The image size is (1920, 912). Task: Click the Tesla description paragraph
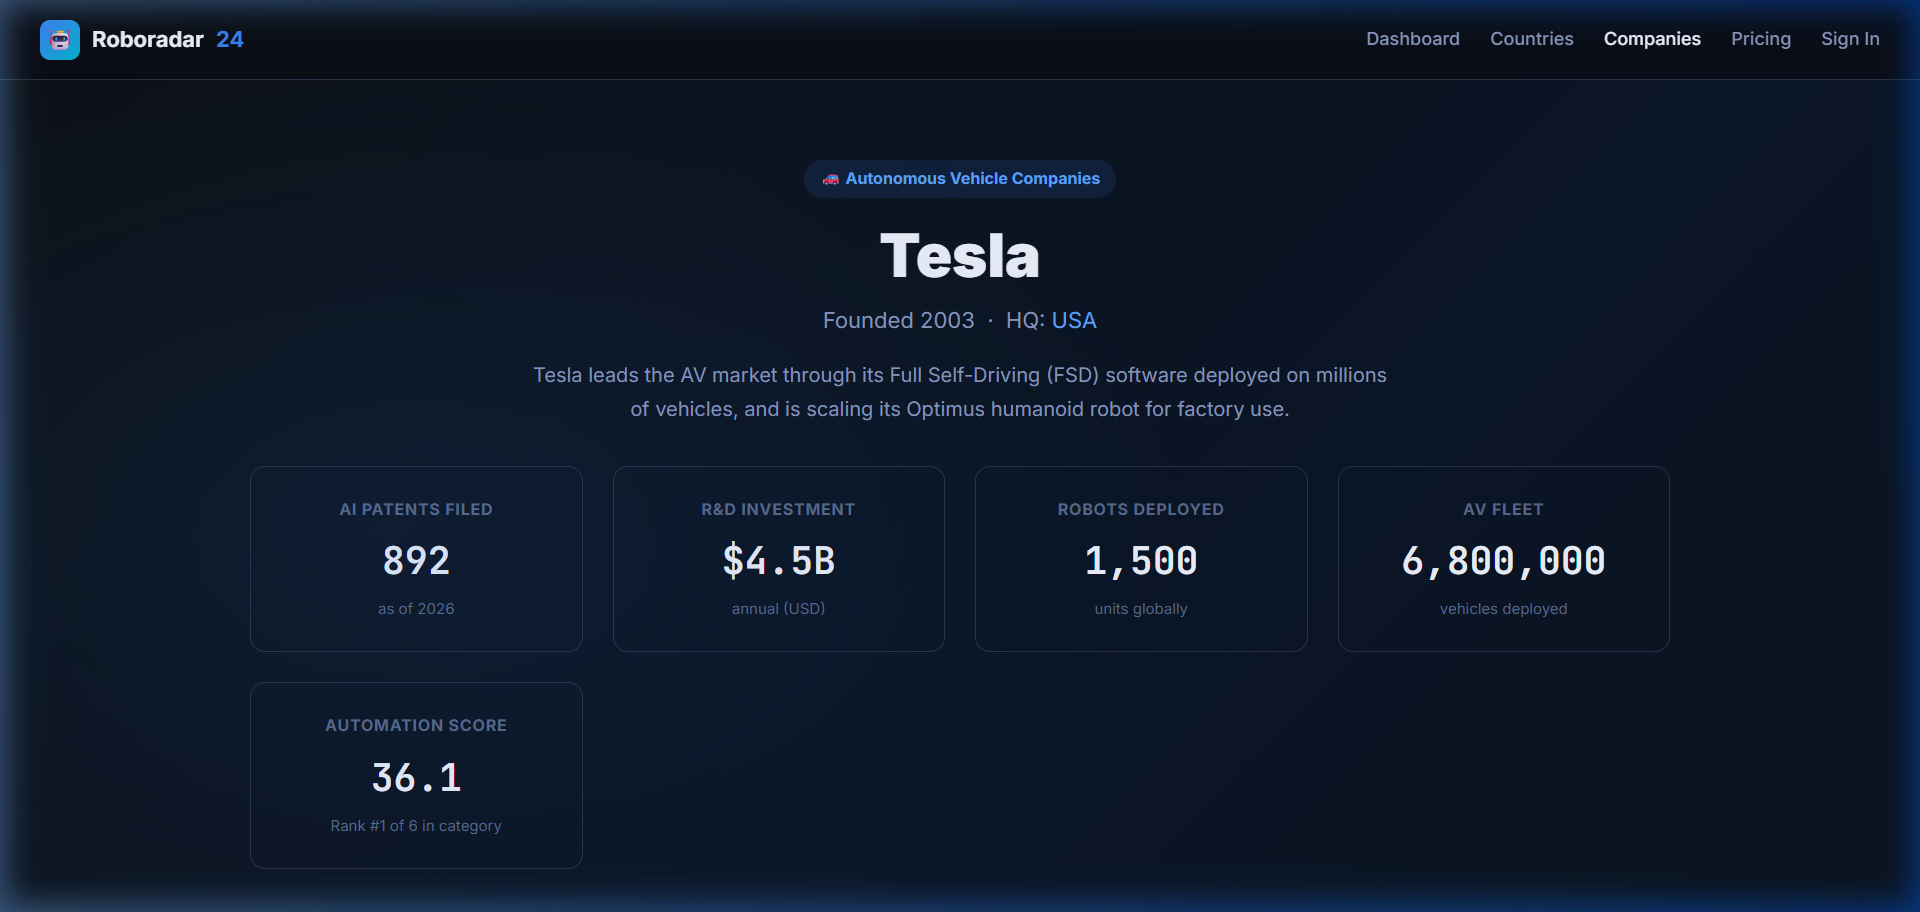pyautogui.click(x=959, y=392)
